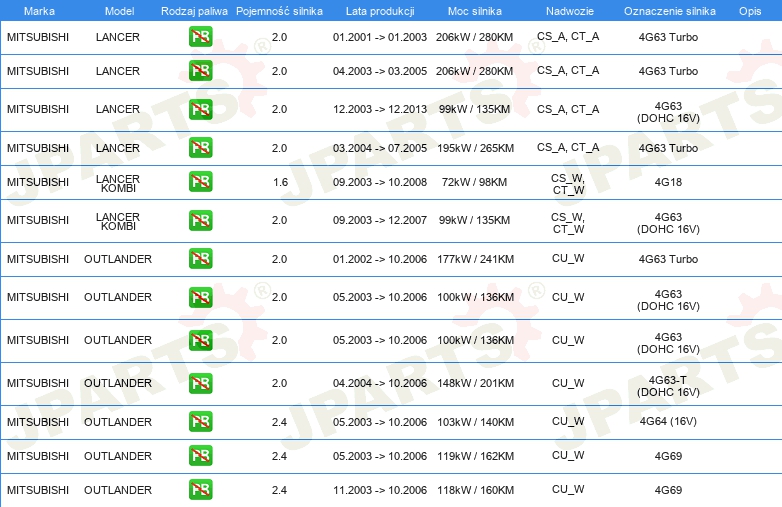Click the power value 195kW / 265KM
The image size is (782, 507).
[x=475, y=148]
